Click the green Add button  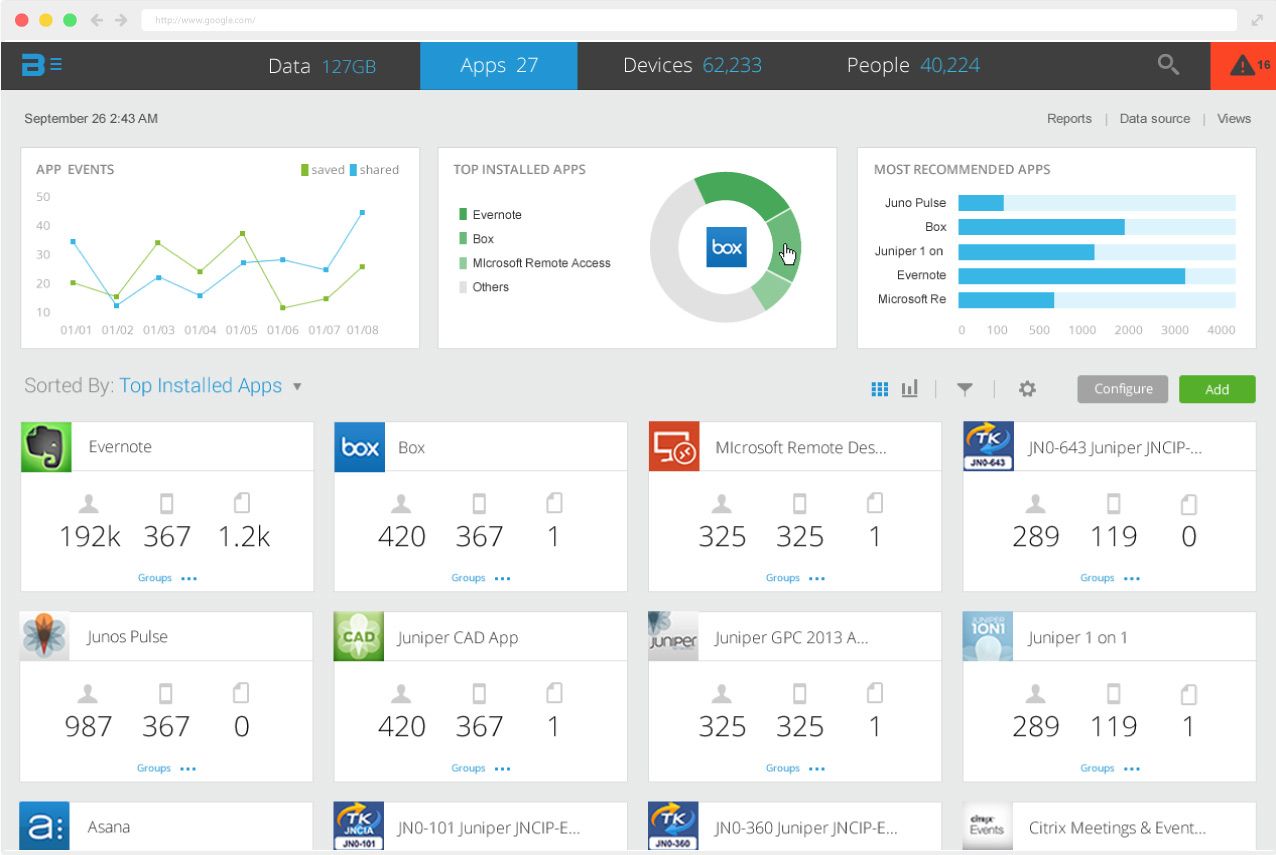[x=1217, y=389]
